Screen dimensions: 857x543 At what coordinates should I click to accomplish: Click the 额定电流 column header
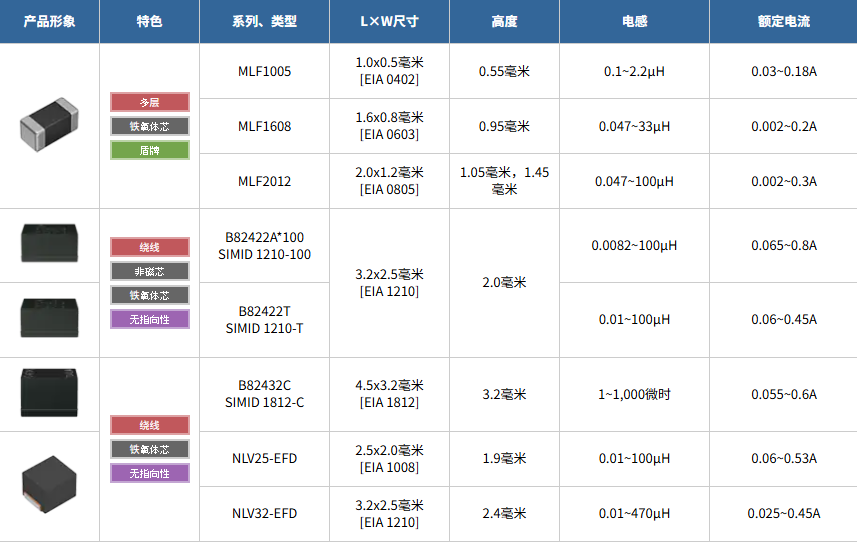pyautogui.click(x=784, y=21)
